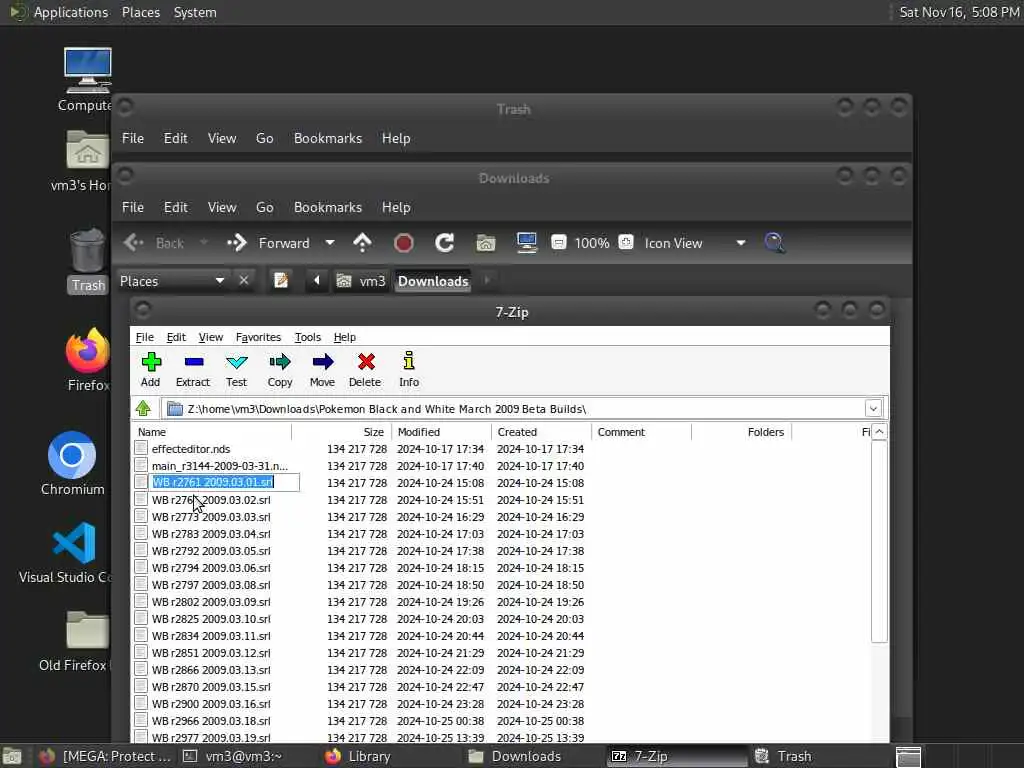
Task: Open the Places side pane dropdown
Action: pos(219,281)
